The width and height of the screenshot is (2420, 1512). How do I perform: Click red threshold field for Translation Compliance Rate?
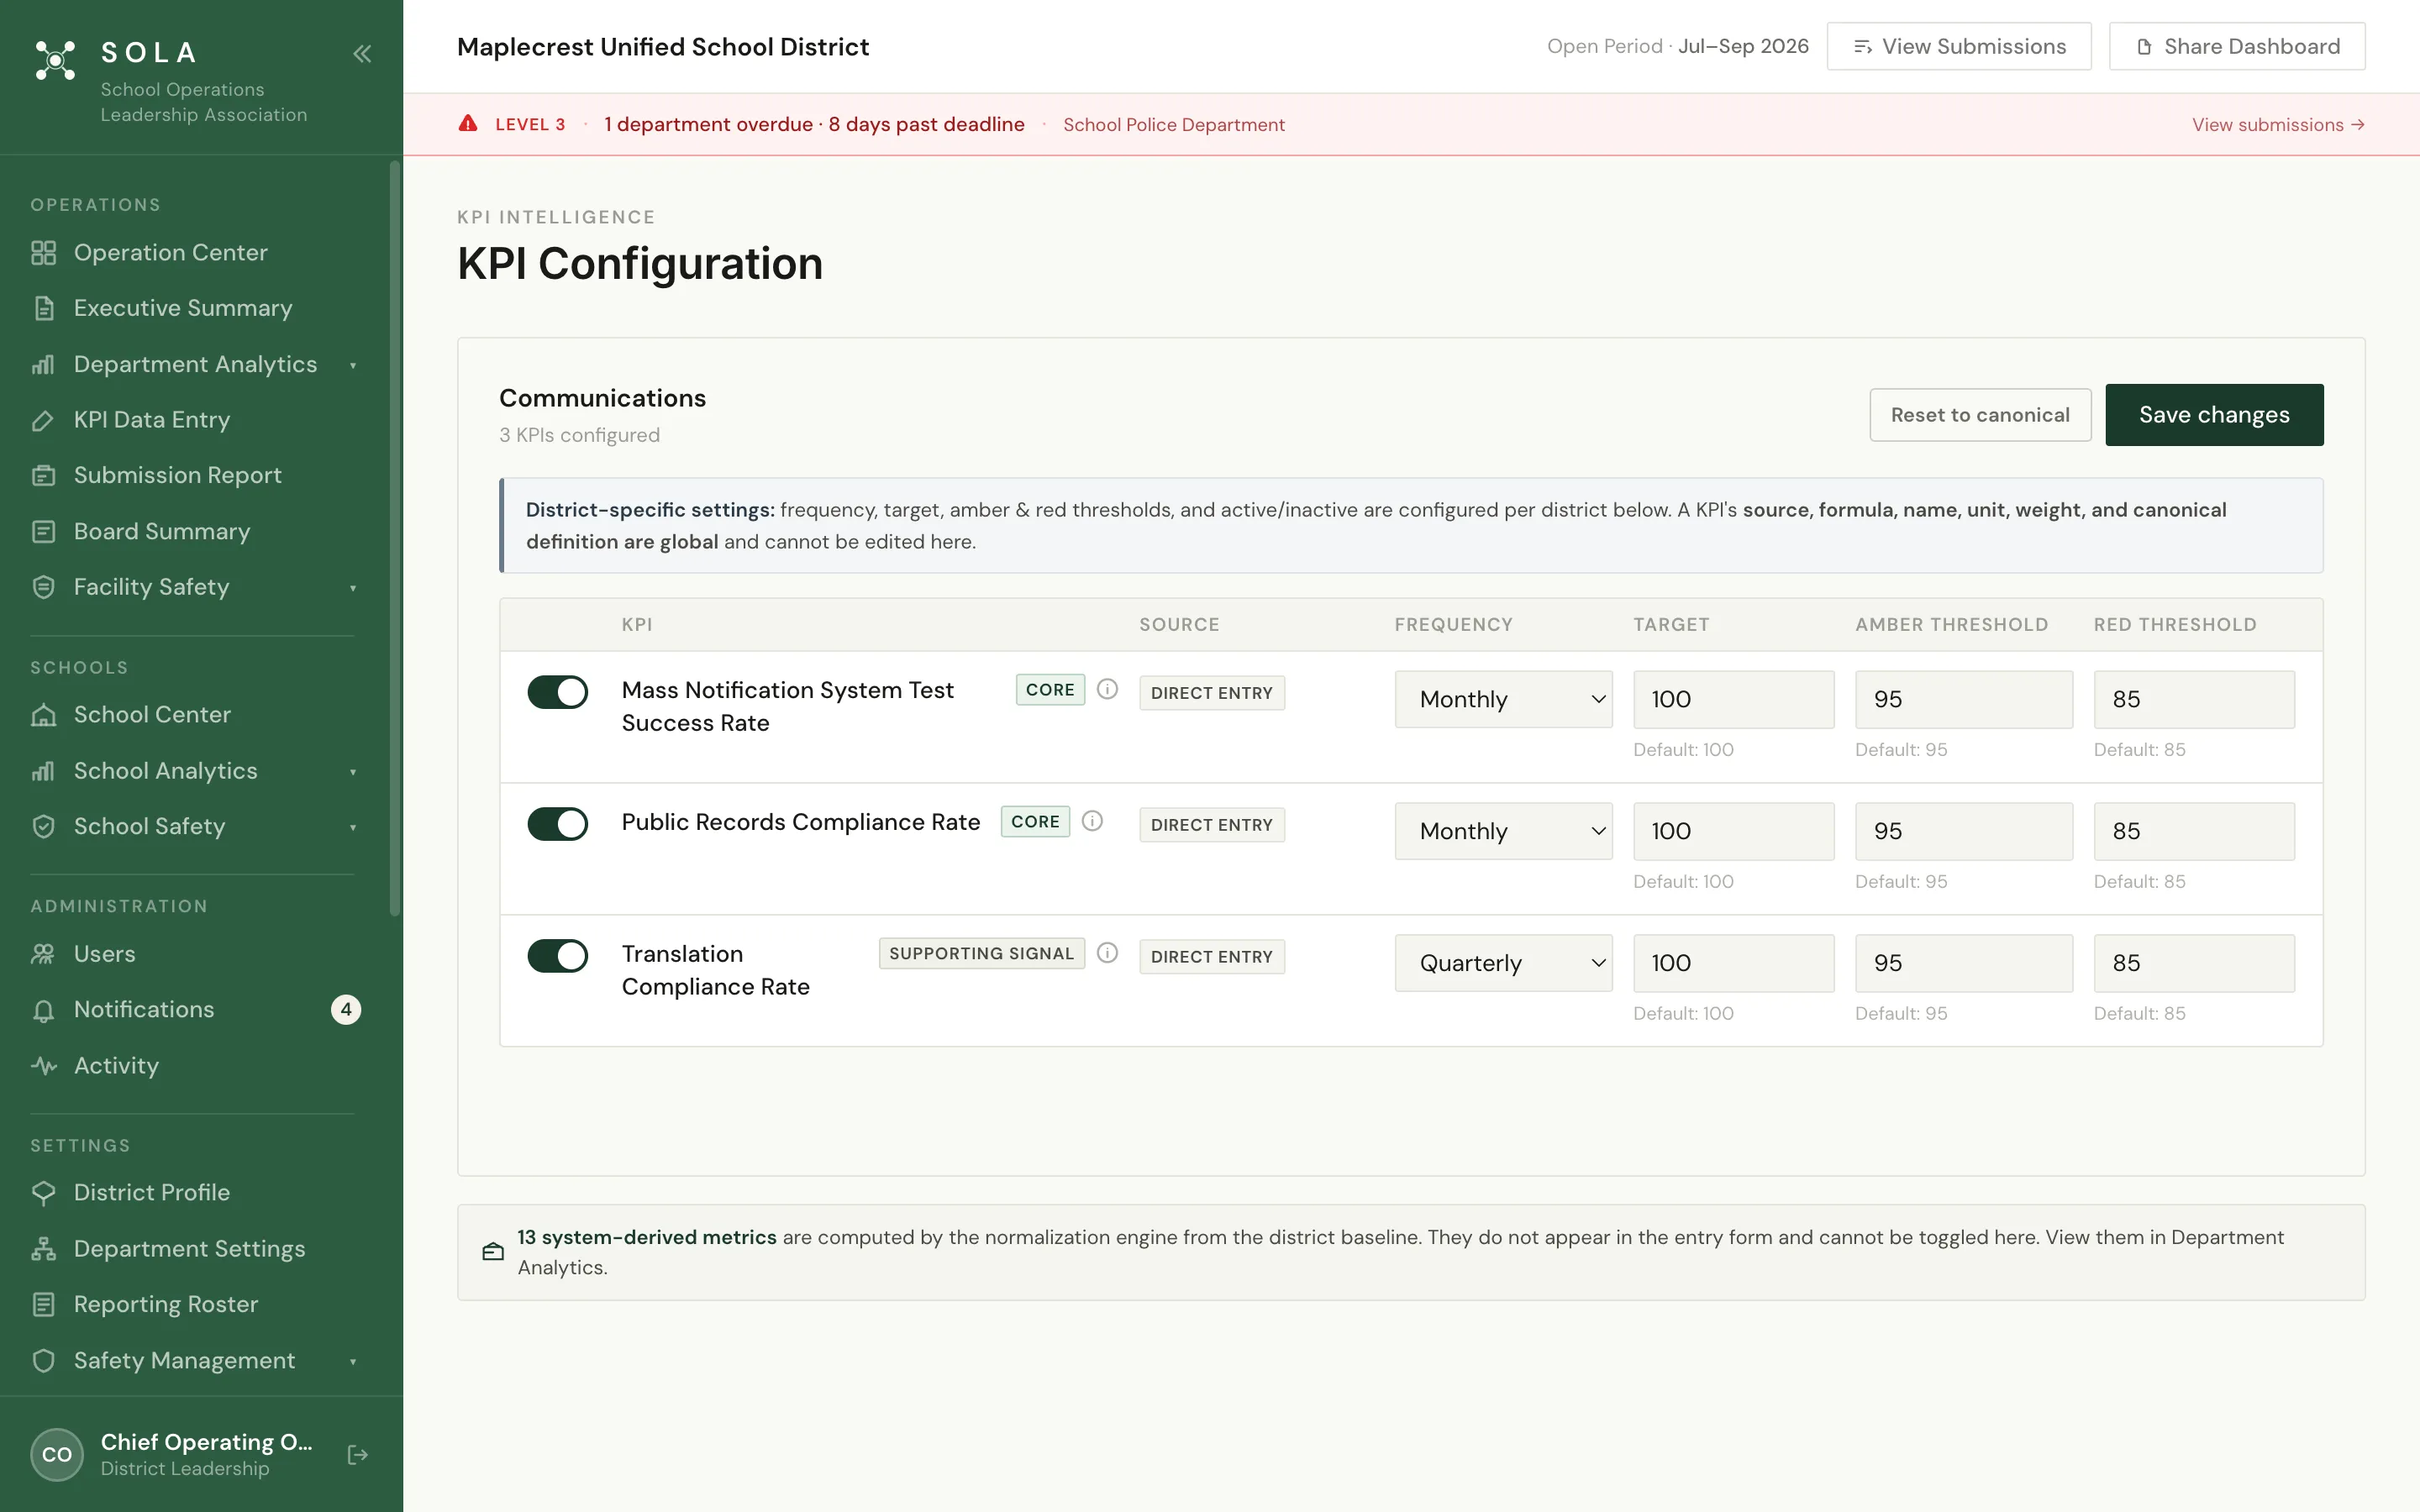pos(2194,963)
